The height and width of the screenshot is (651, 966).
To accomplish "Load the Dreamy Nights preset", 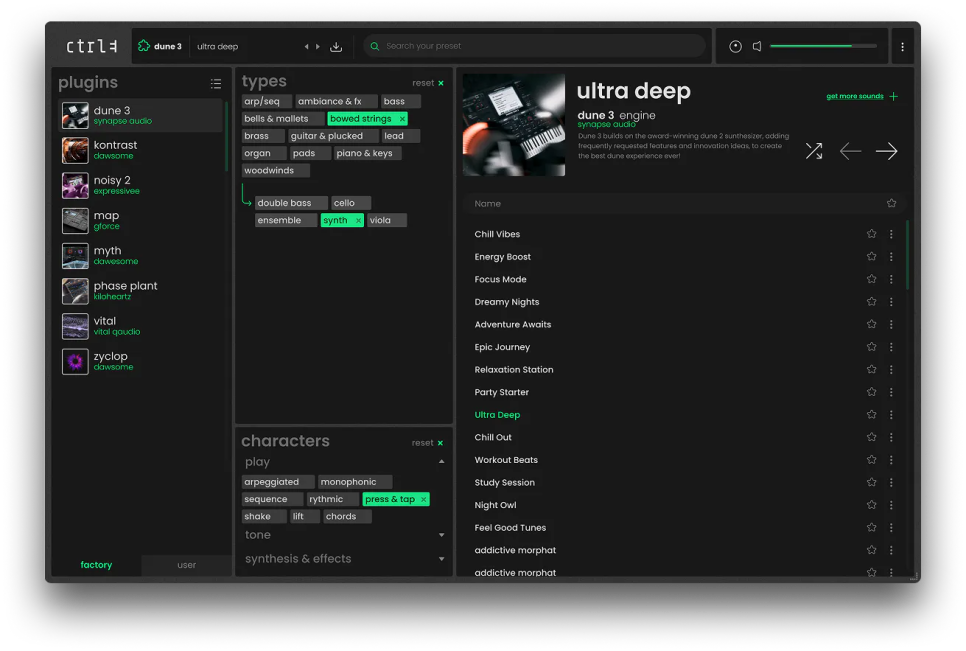I will [x=506, y=302].
